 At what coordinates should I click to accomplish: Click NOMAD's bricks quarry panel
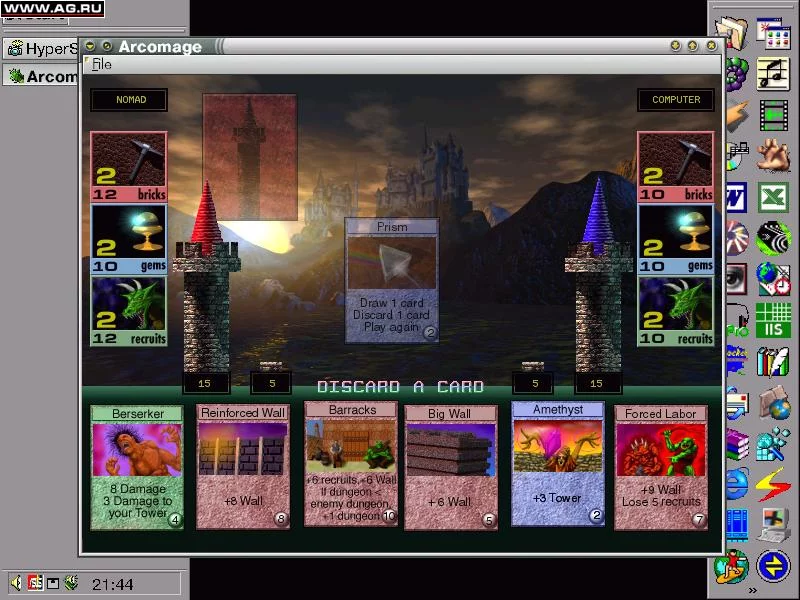pos(129,167)
